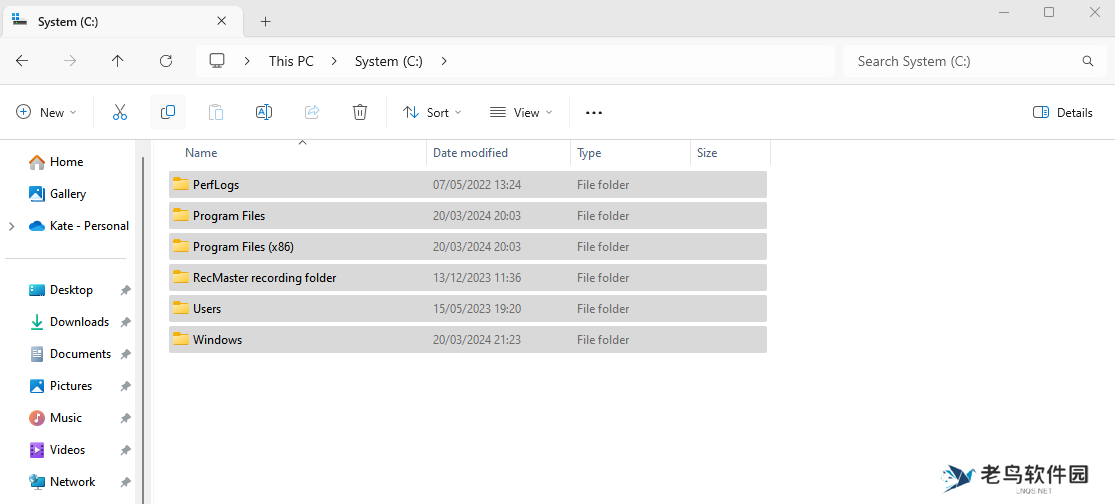Screen dimensions: 1115x504
Task: Sort files by Date modified column header
Action: 470,153
